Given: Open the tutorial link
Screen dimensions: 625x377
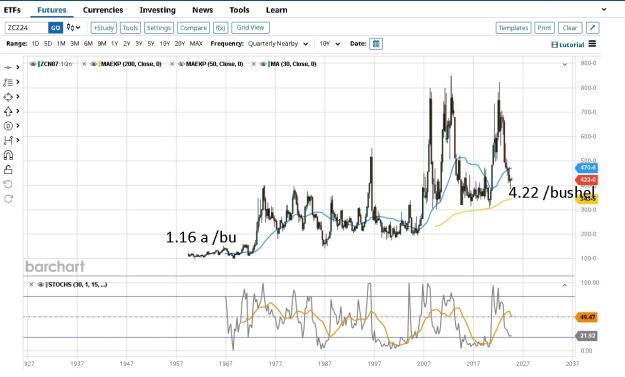Looking at the screenshot, I should point(568,45).
